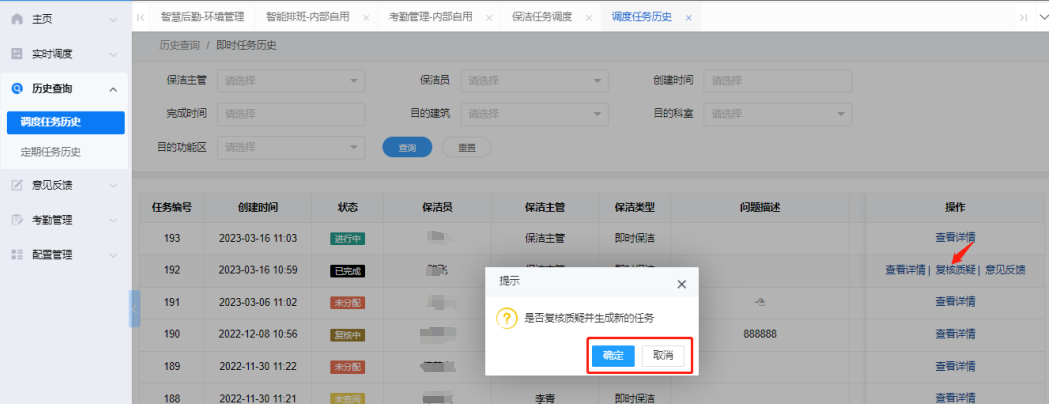Expand the 考勤管理 menu chevron
1050x404 pixels.
click(113, 220)
